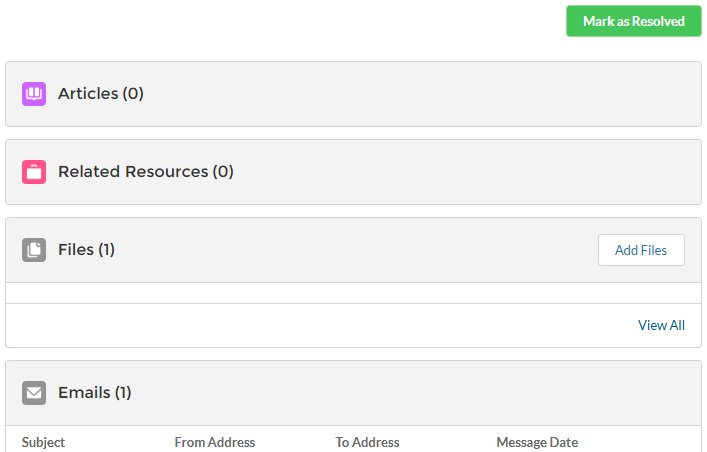Open the Emails (1) related list
This screenshot has width=707, height=452.
(x=95, y=393)
